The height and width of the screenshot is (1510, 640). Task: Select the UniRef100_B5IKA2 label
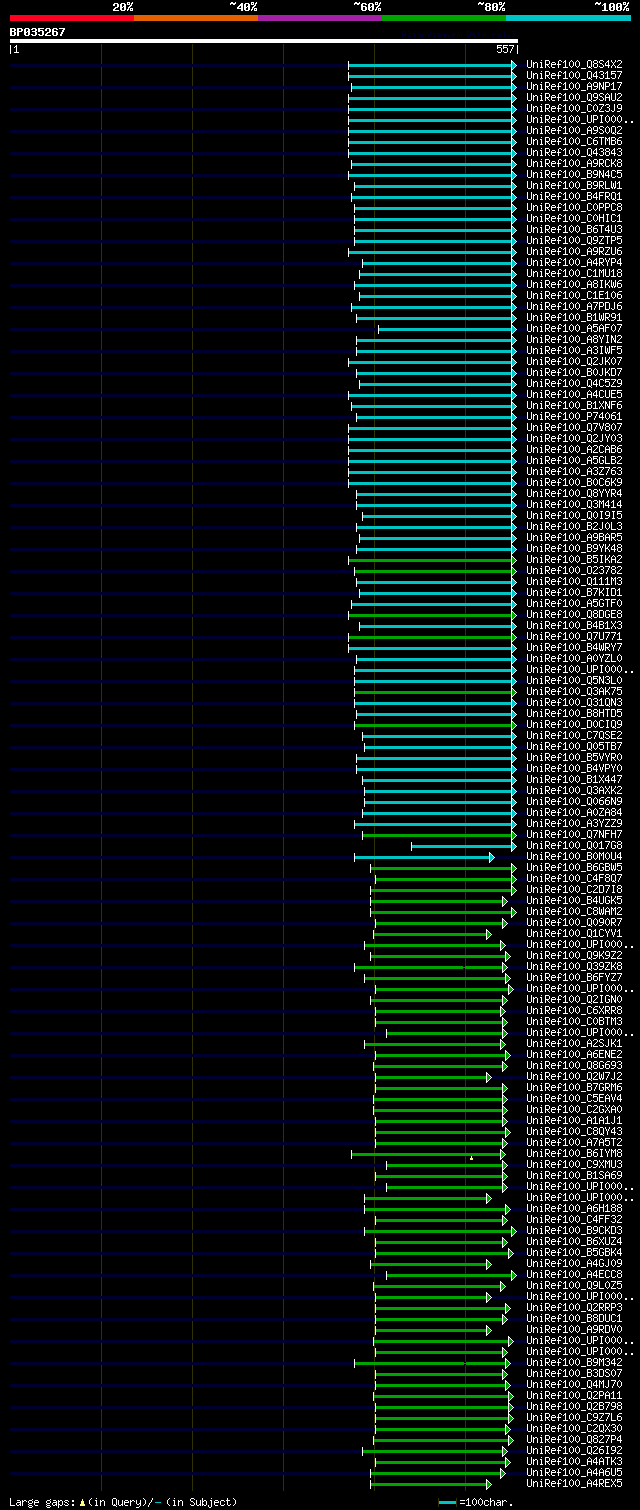coord(574,559)
